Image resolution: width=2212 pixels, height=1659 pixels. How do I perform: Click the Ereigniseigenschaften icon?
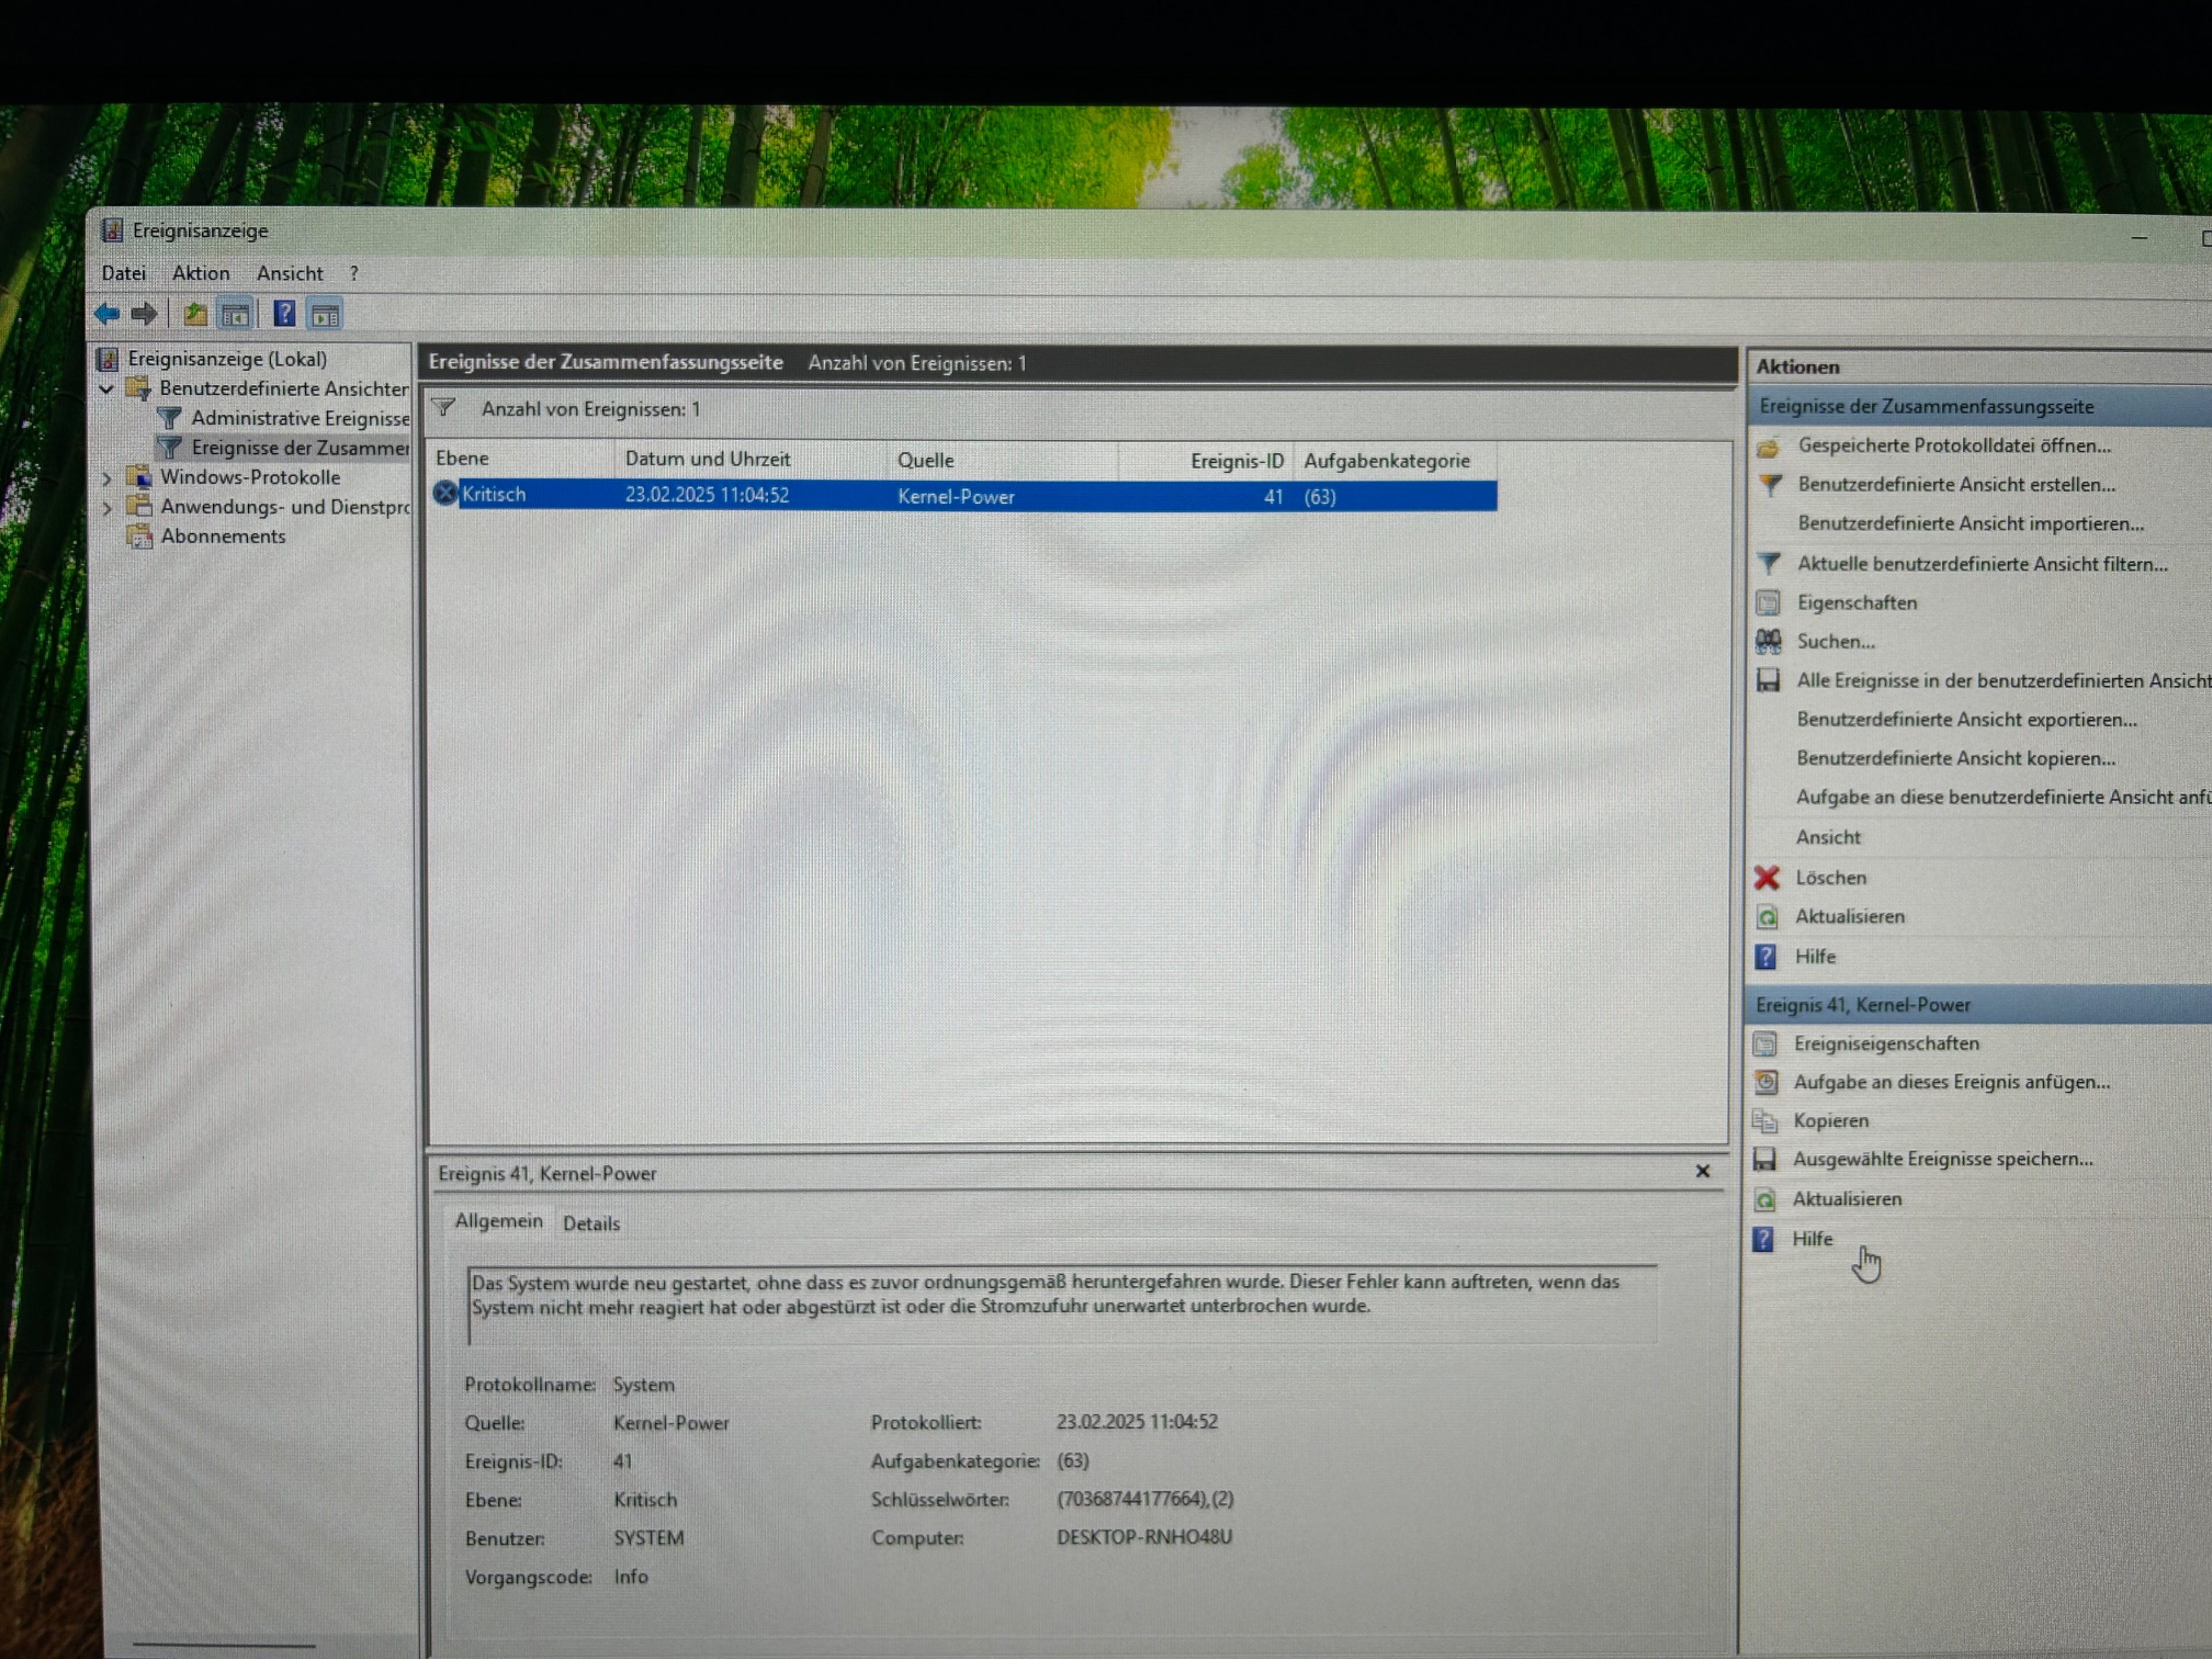click(1765, 1044)
